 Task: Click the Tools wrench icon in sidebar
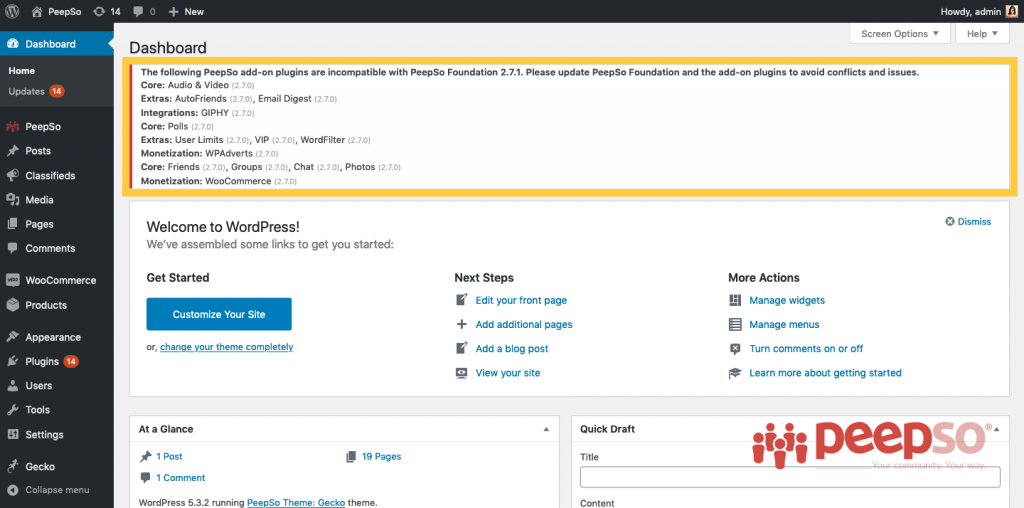12,410
